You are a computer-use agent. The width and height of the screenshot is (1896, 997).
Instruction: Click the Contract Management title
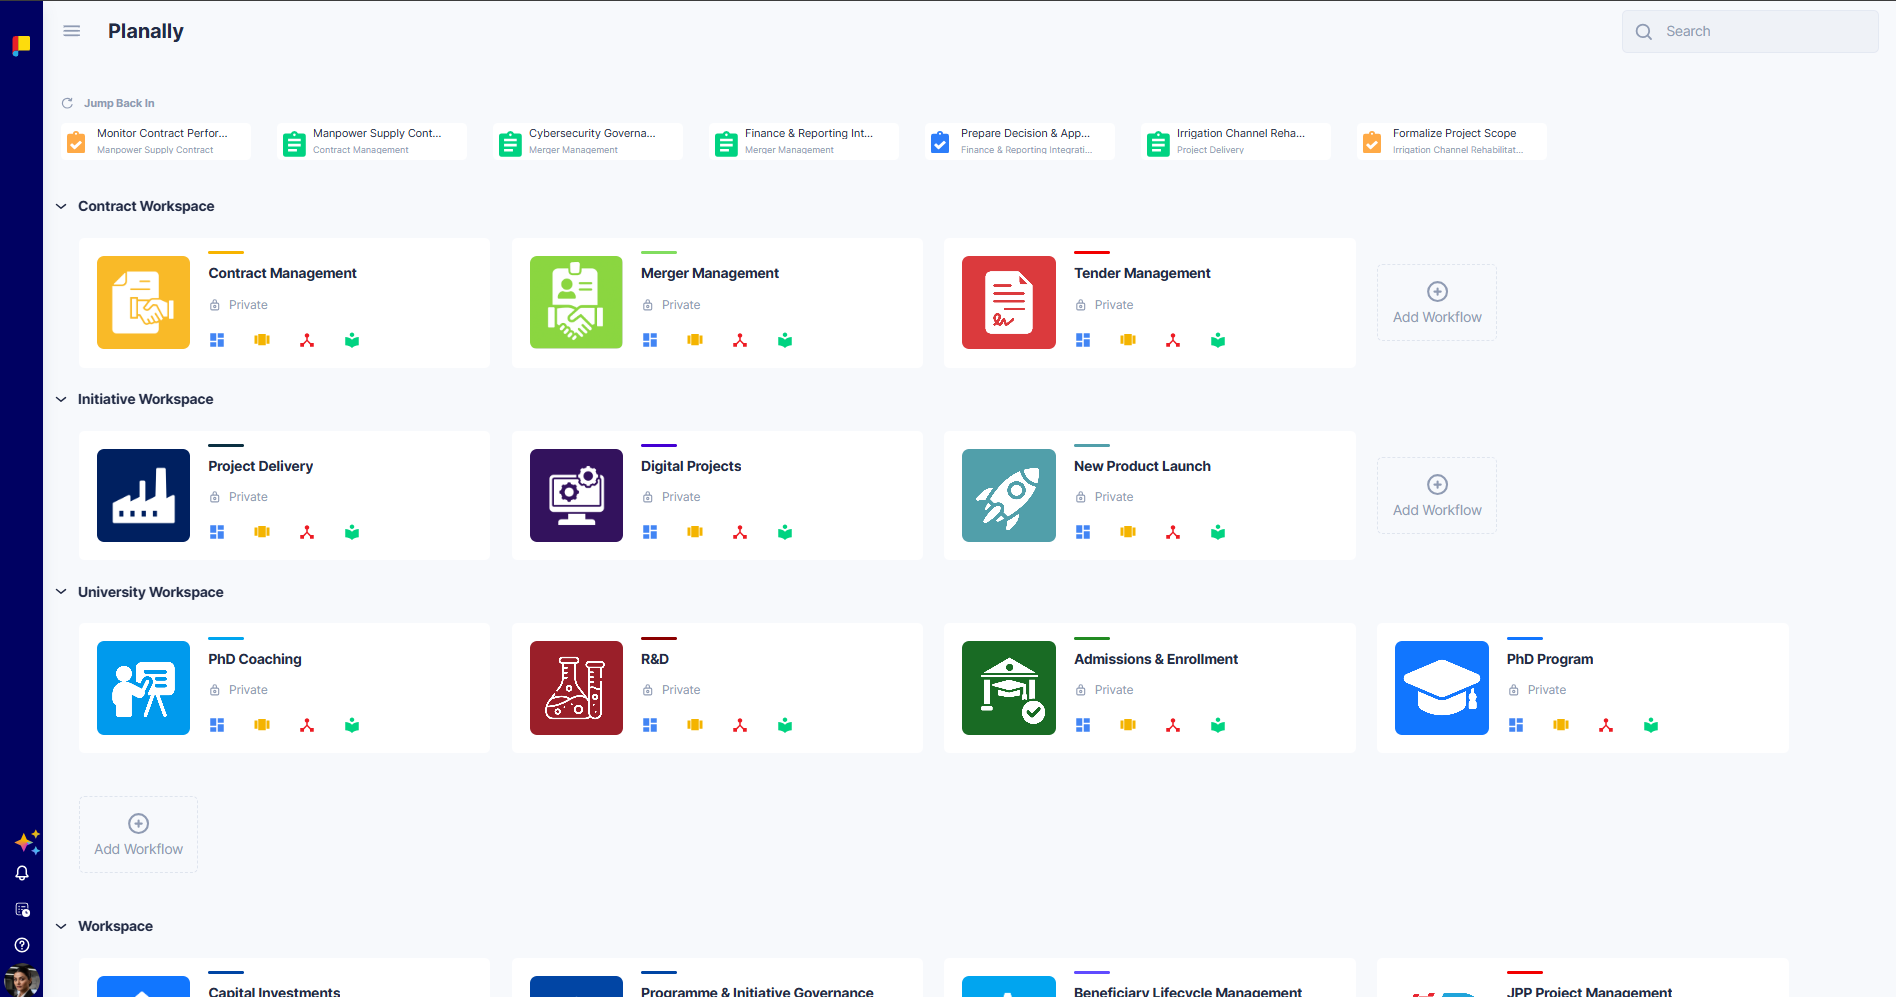[x=282, y=273]
